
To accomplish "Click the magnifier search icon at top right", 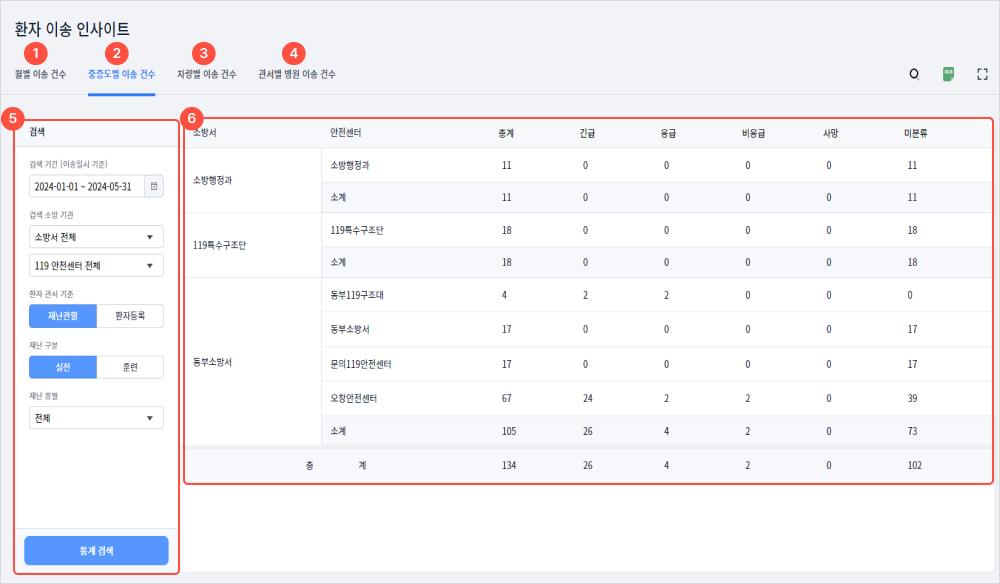I will [x=914, y=74].
